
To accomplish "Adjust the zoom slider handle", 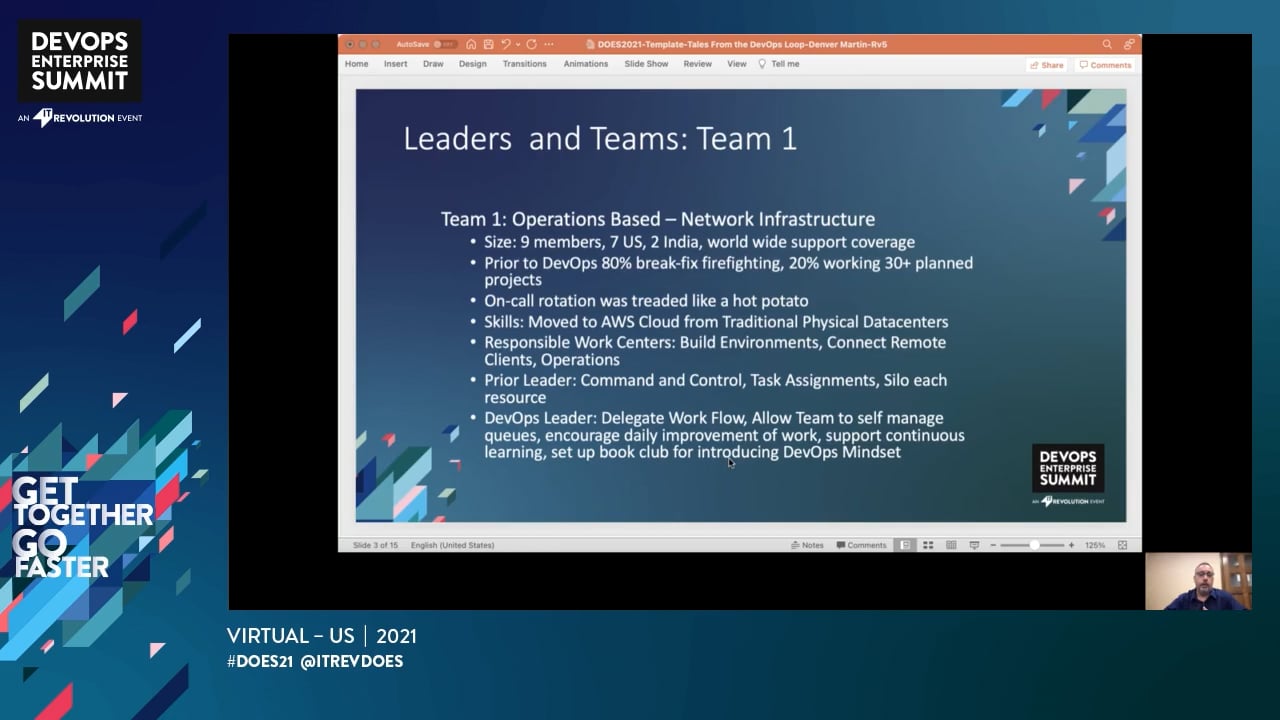I will coord(1034,545).
